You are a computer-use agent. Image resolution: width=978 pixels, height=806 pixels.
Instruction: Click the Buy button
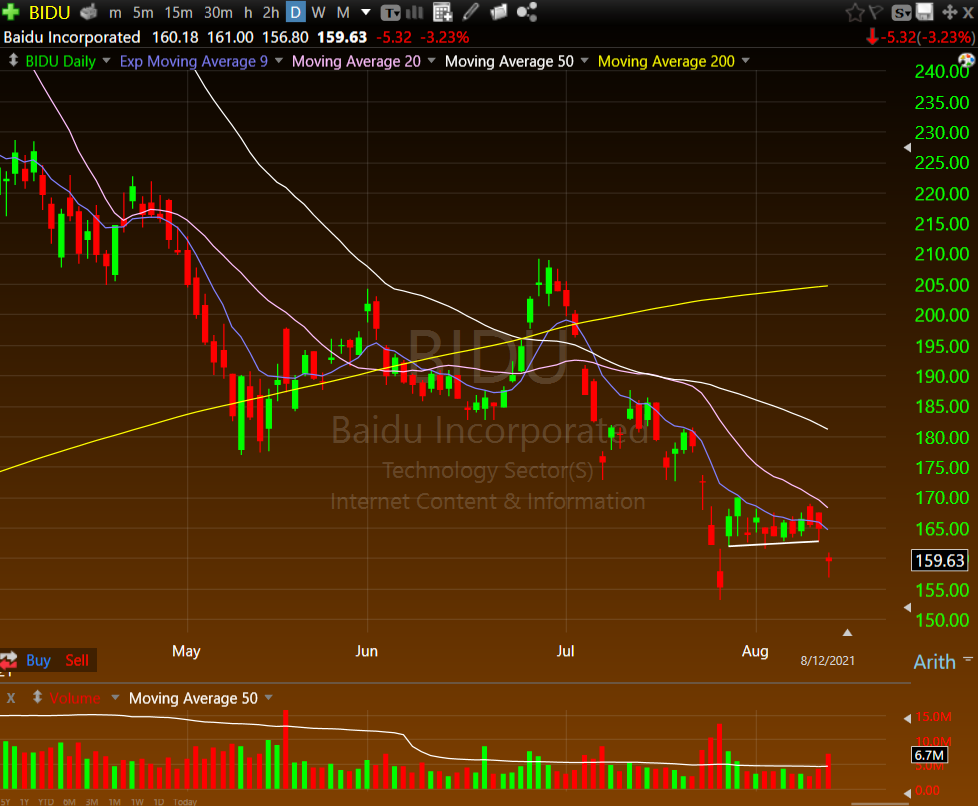pyautogui.click(x=38, y=660)
